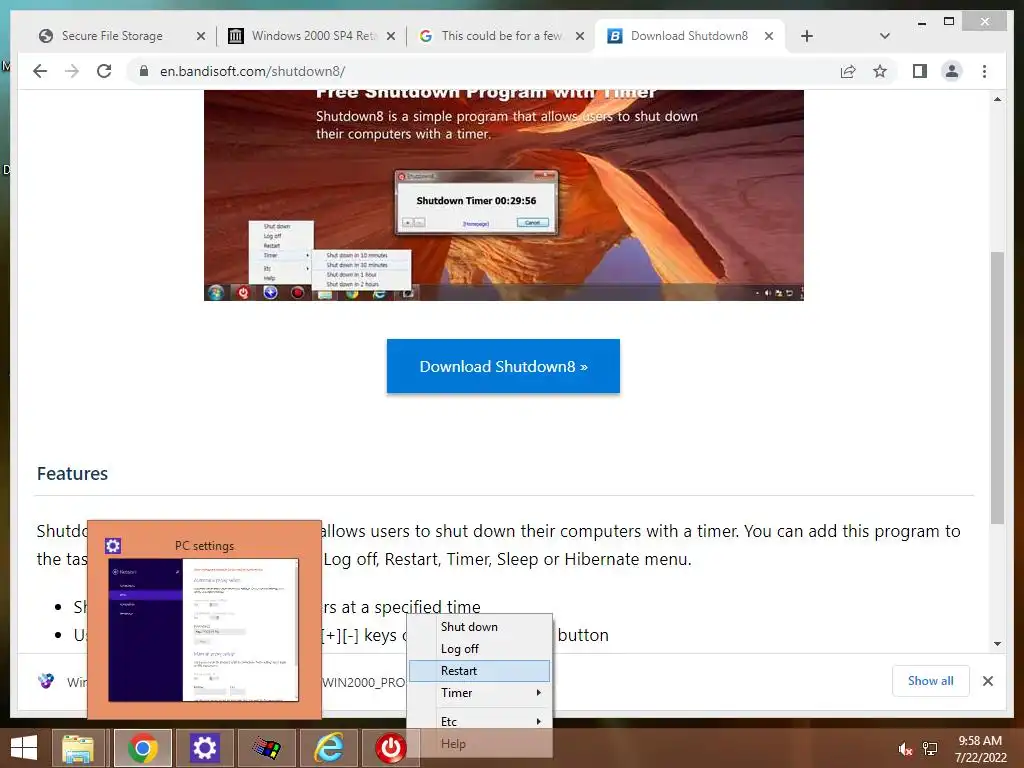The width and height of the screenshot is (1024, 768).
Task: Open PC settings taskbar icon
Action: pos(204,748)
